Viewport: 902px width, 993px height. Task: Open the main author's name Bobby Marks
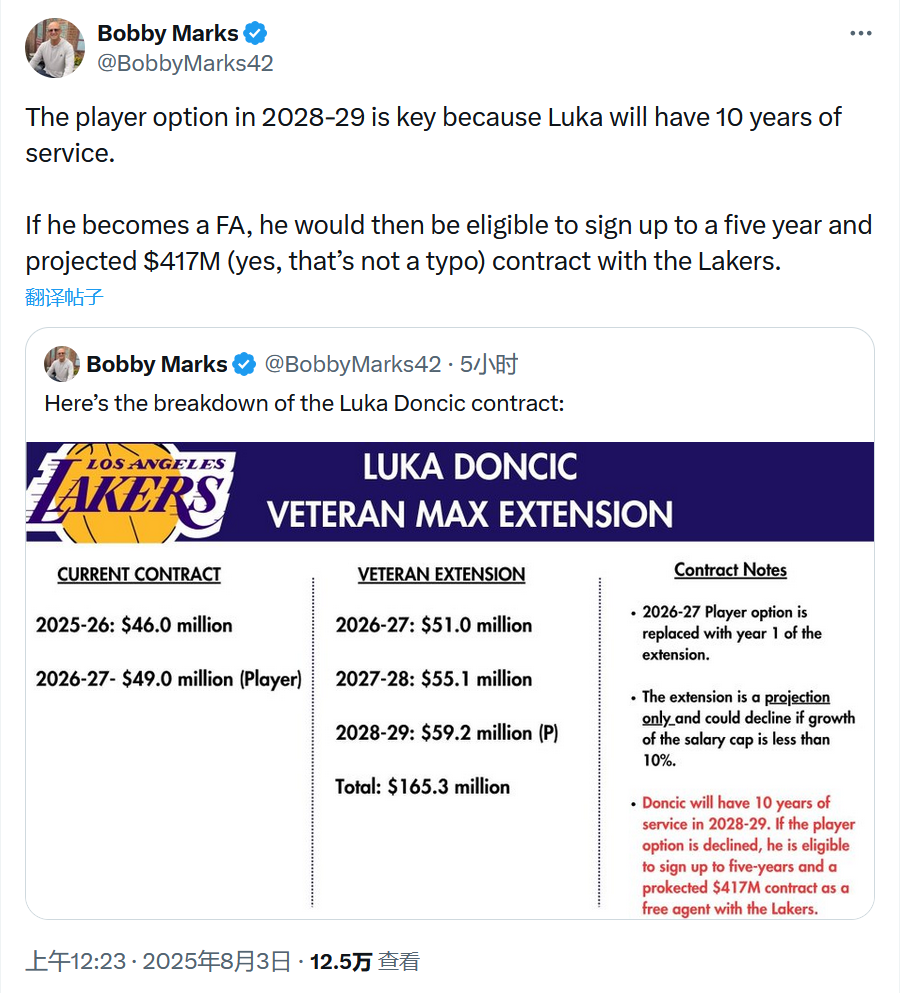(168, 34)
